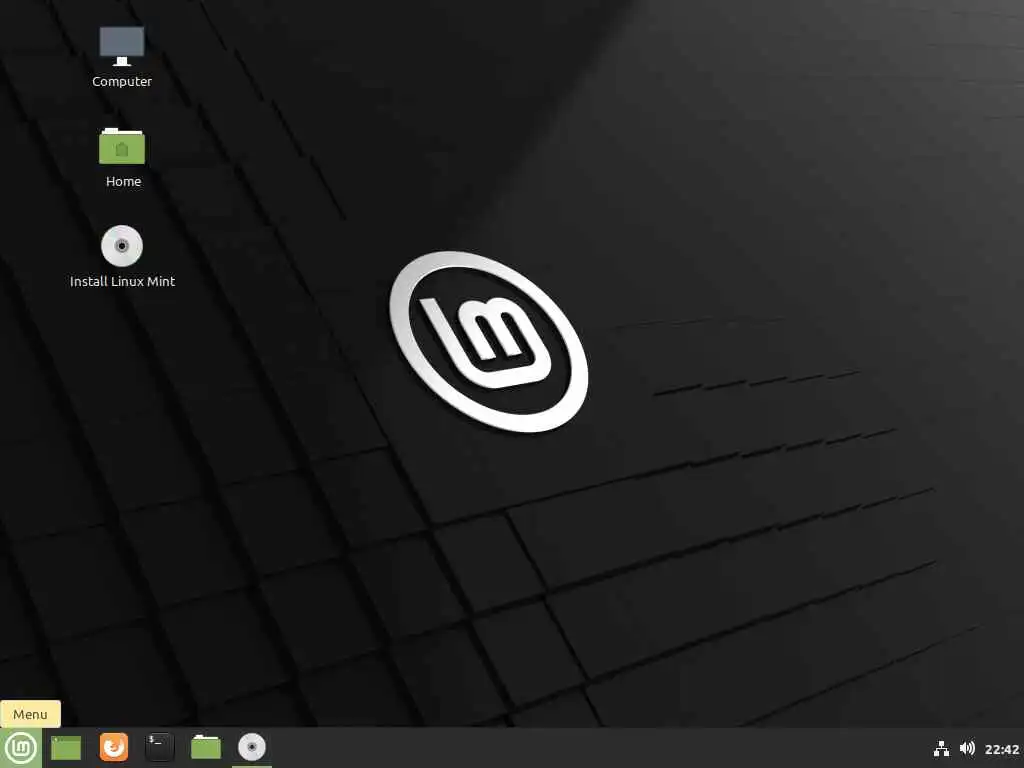Open the network connection tray icon
This screenshot has height=768, width=1024.
tap(941, 748)
